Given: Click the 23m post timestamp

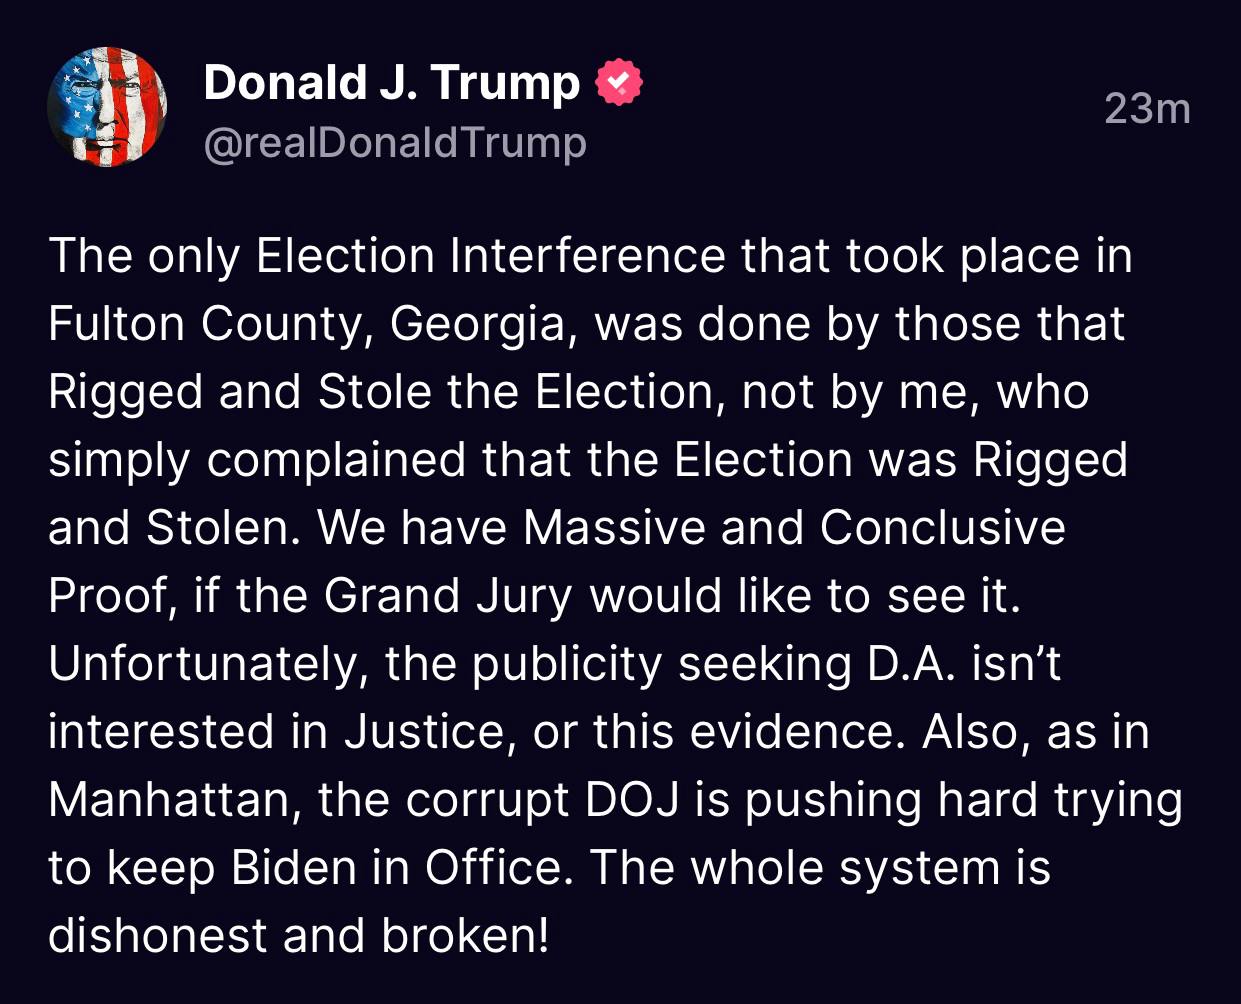Looking at the screenshot, I should pyautogui.click(x=1147, y=108).
